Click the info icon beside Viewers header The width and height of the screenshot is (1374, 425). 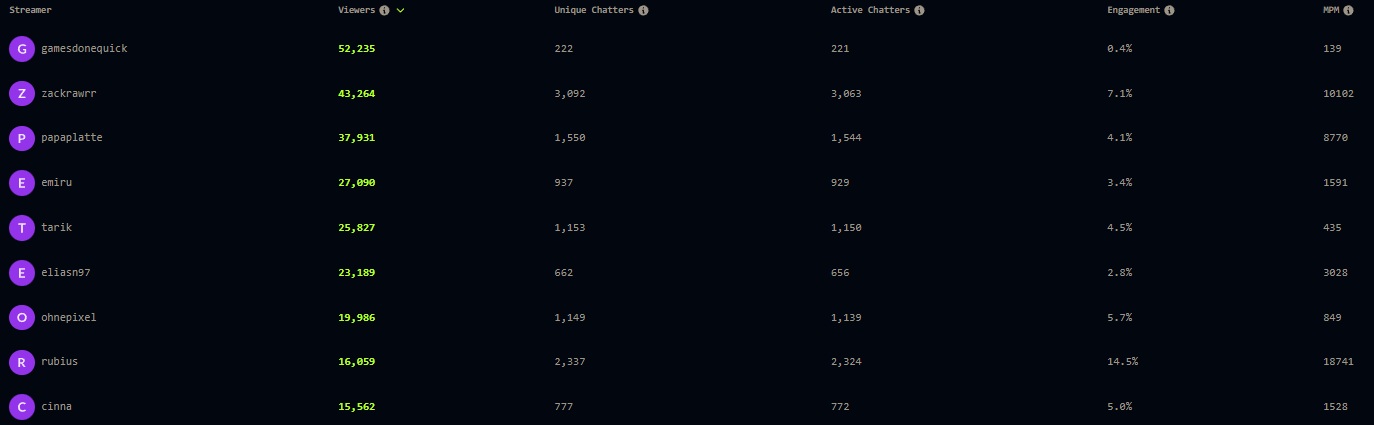pyautogui.click(x=384, y=10)
